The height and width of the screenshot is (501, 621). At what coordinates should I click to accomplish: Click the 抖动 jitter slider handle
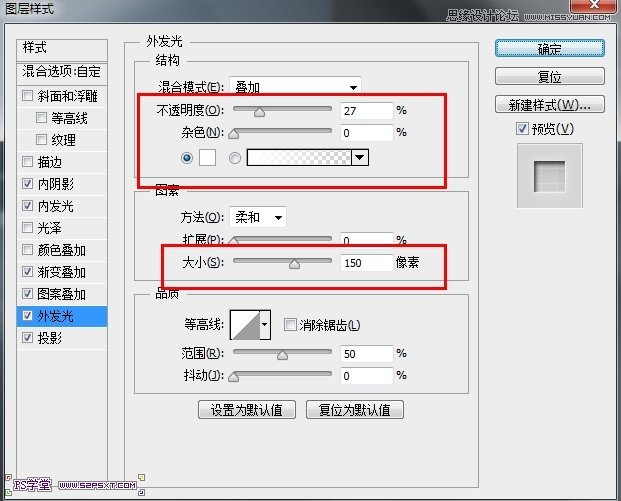coord(234,377)
